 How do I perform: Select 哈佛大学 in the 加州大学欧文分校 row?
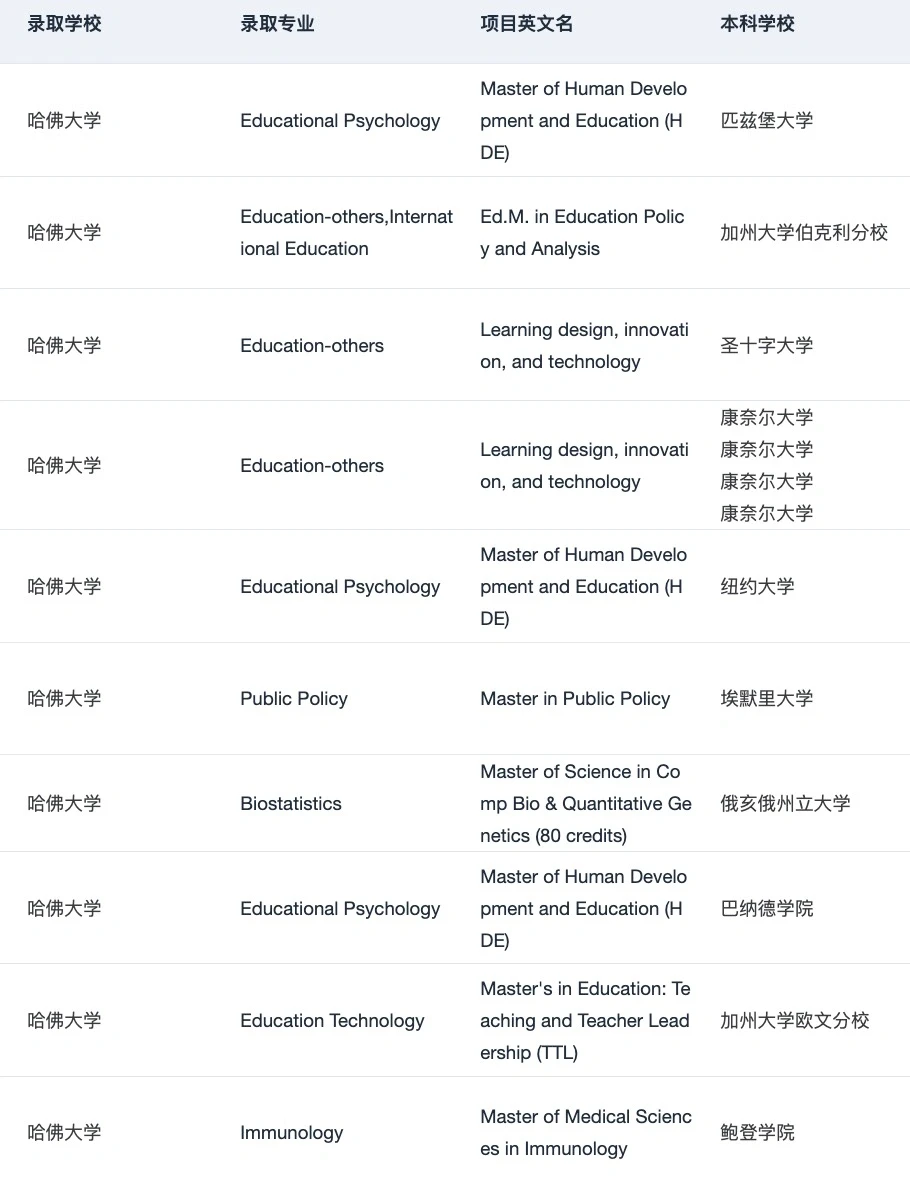point(65,1021)
